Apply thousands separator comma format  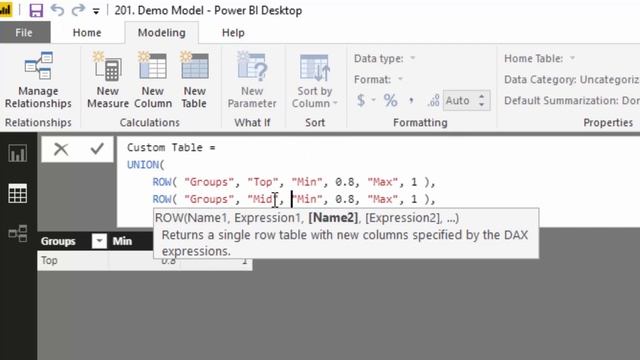click(x=411, y=100)
